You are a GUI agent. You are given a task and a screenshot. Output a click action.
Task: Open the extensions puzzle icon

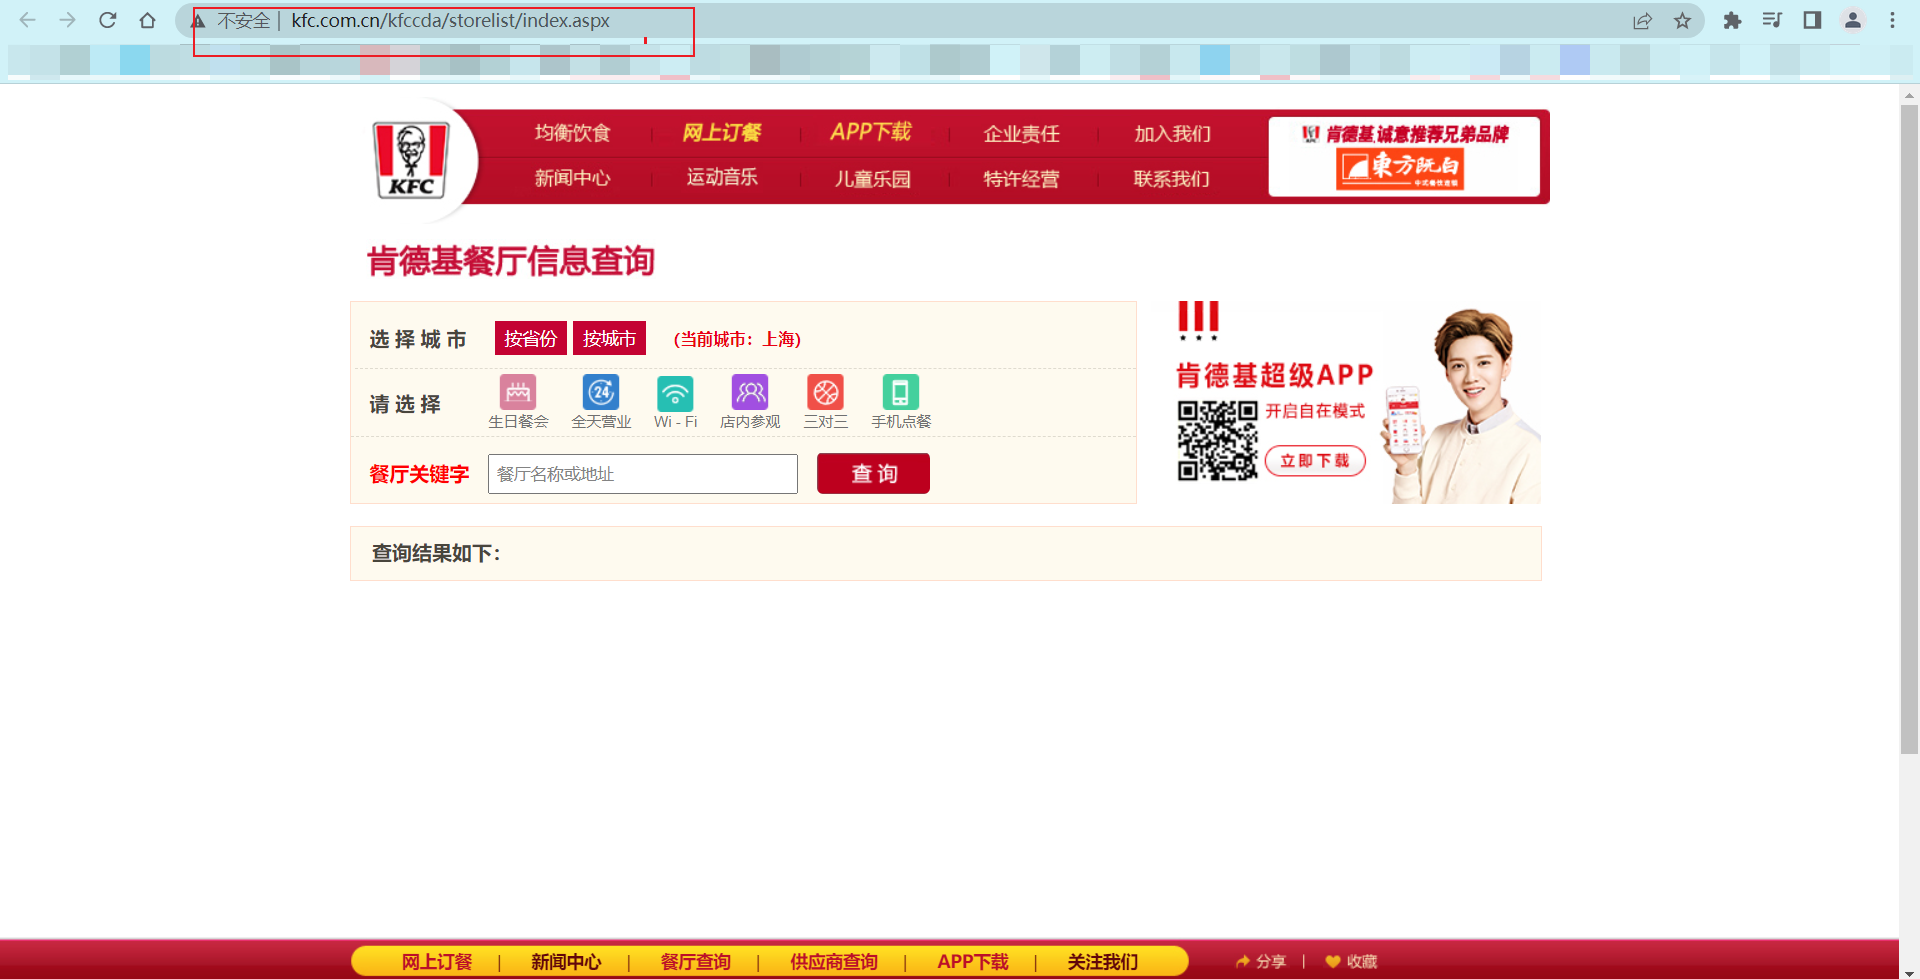tap(1732, 20)
